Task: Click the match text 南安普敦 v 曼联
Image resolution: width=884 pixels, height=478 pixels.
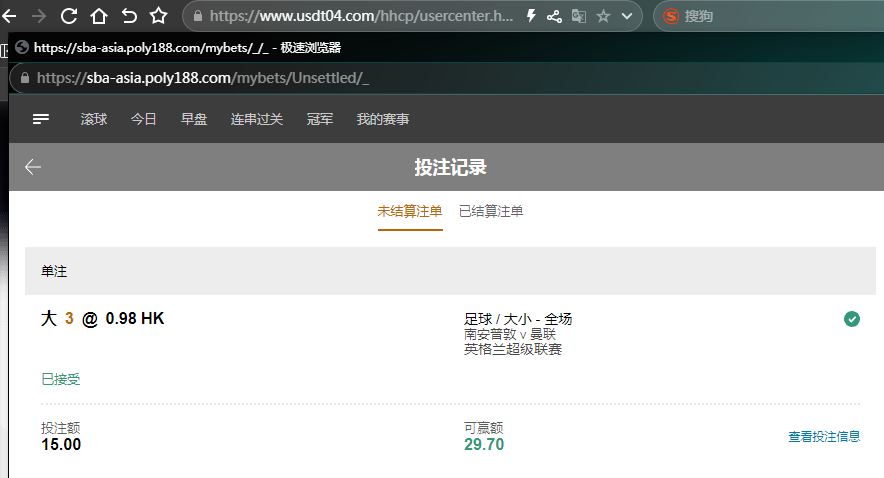Action: (510, 334)
